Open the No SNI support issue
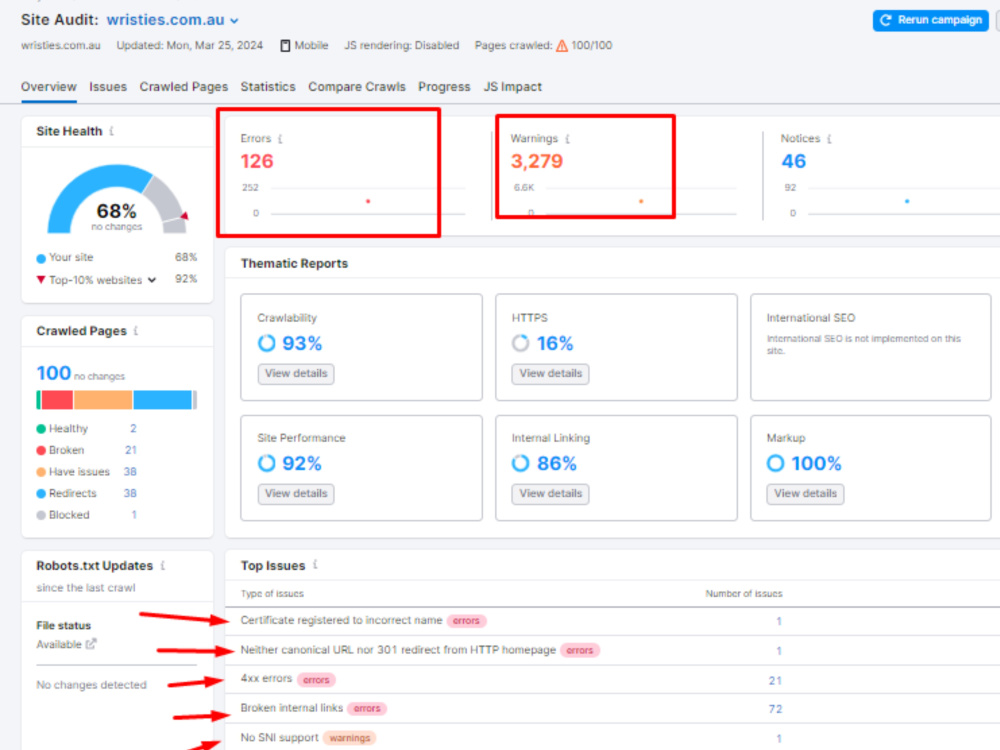Viewport: 1000px width, 750px height. [279, 738]
